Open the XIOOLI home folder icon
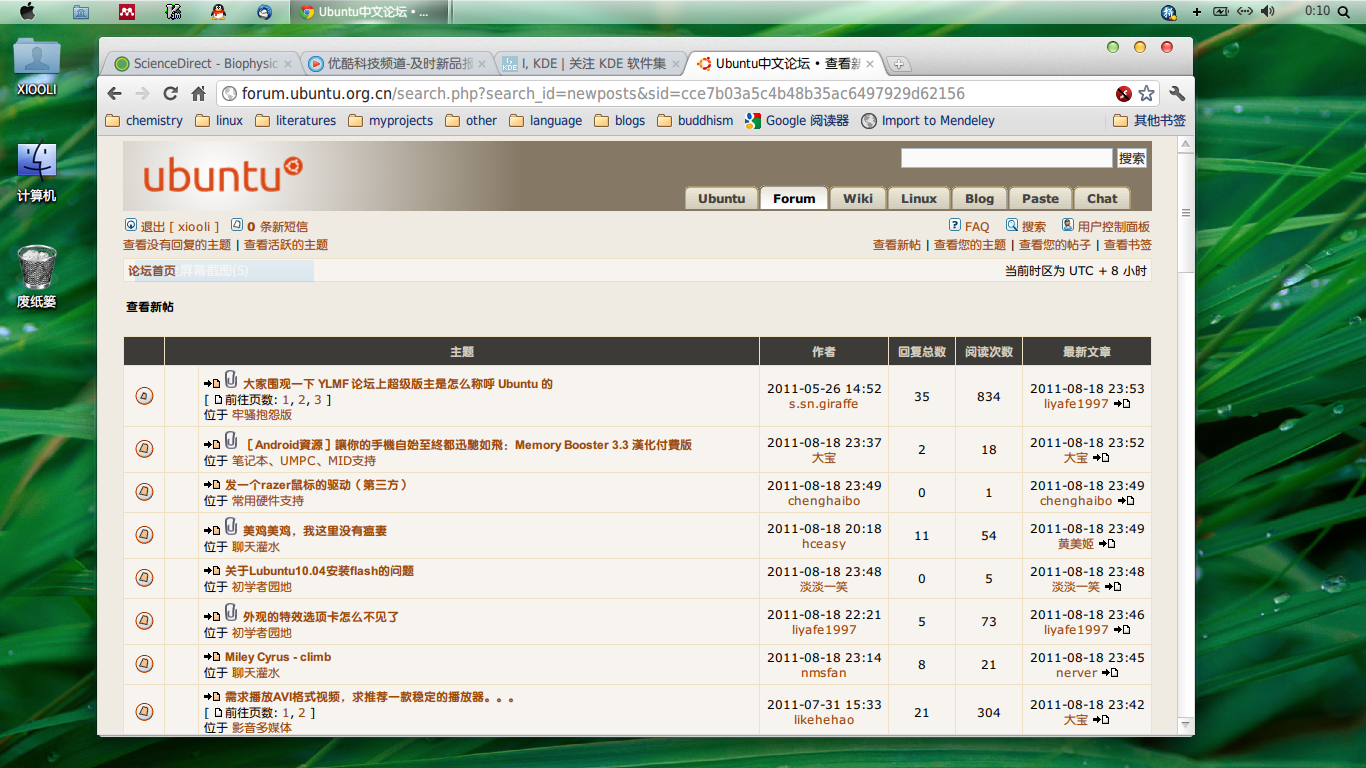Viewport: 1366px width, 768px height. (x=37, y=67)
